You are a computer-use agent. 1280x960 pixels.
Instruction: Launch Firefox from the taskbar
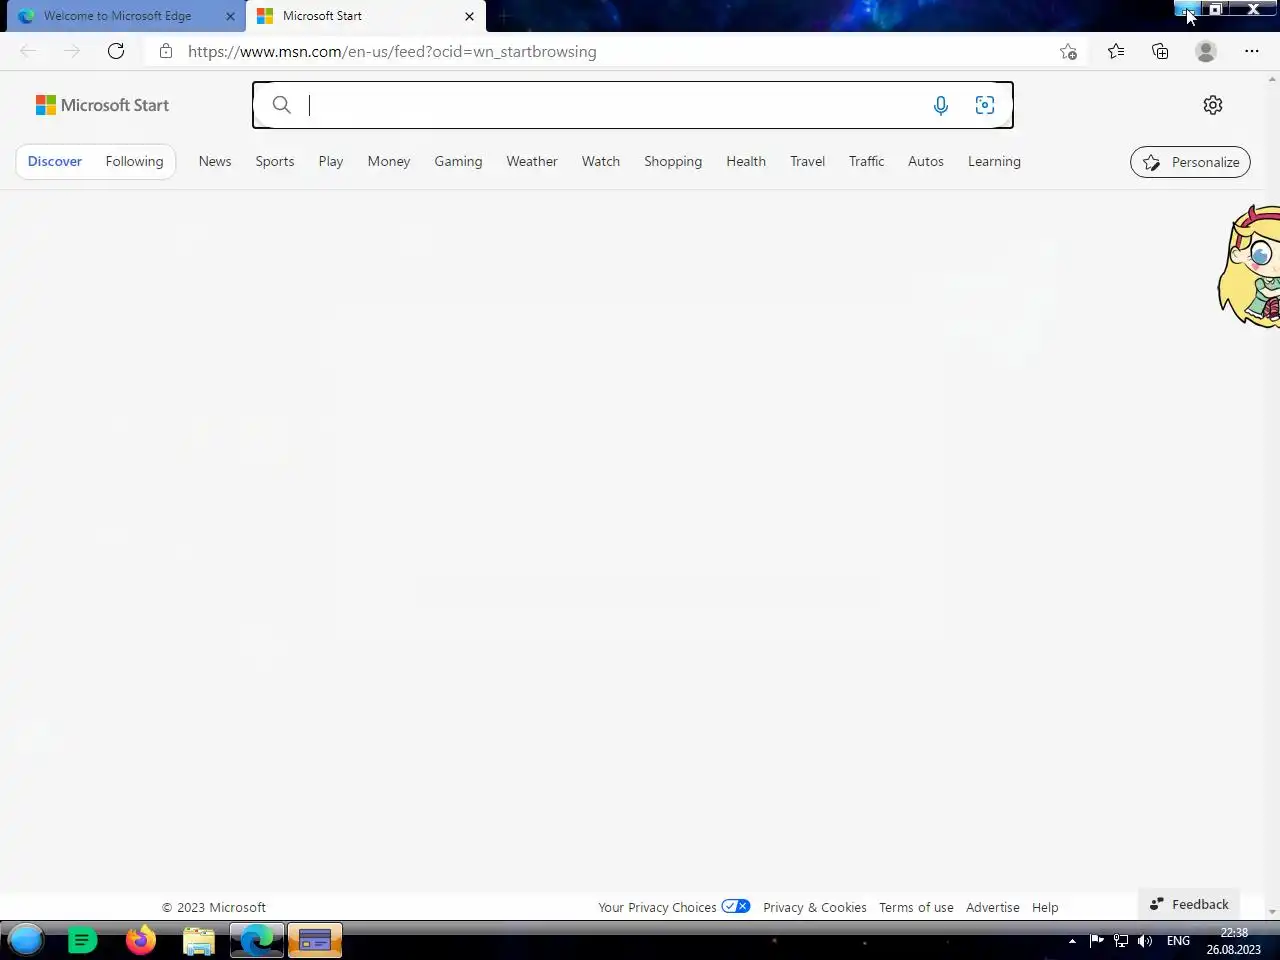click(x=141, y=940)
